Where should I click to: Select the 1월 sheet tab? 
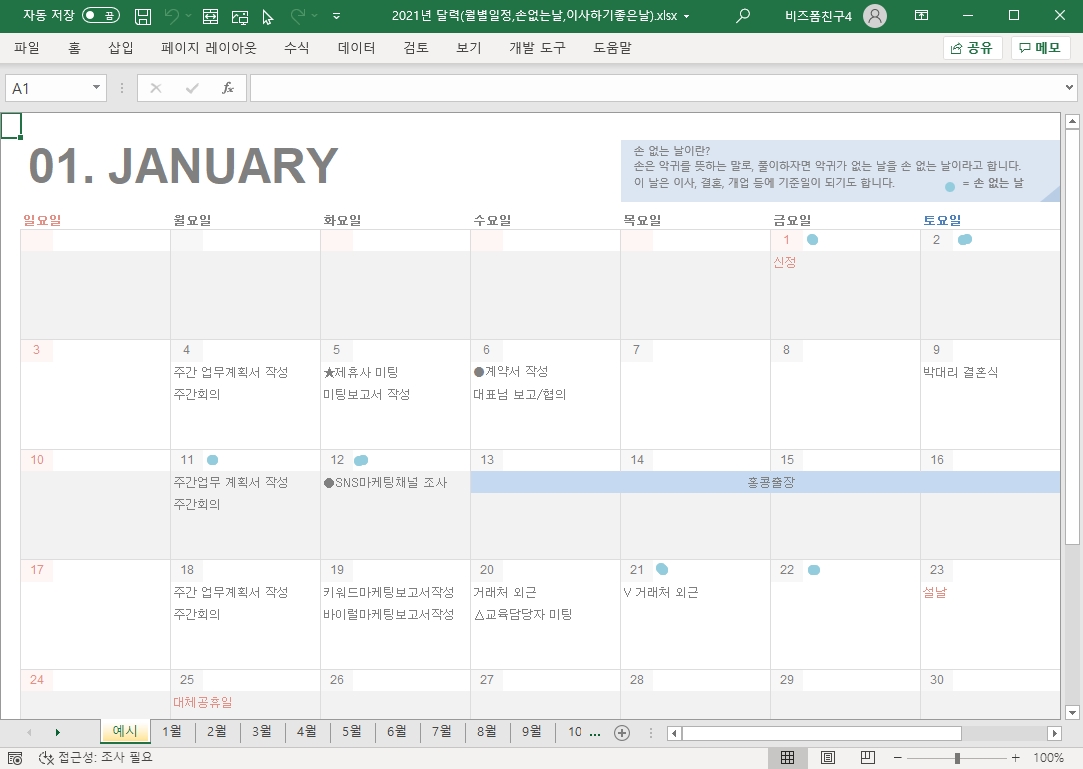(172, 732)
